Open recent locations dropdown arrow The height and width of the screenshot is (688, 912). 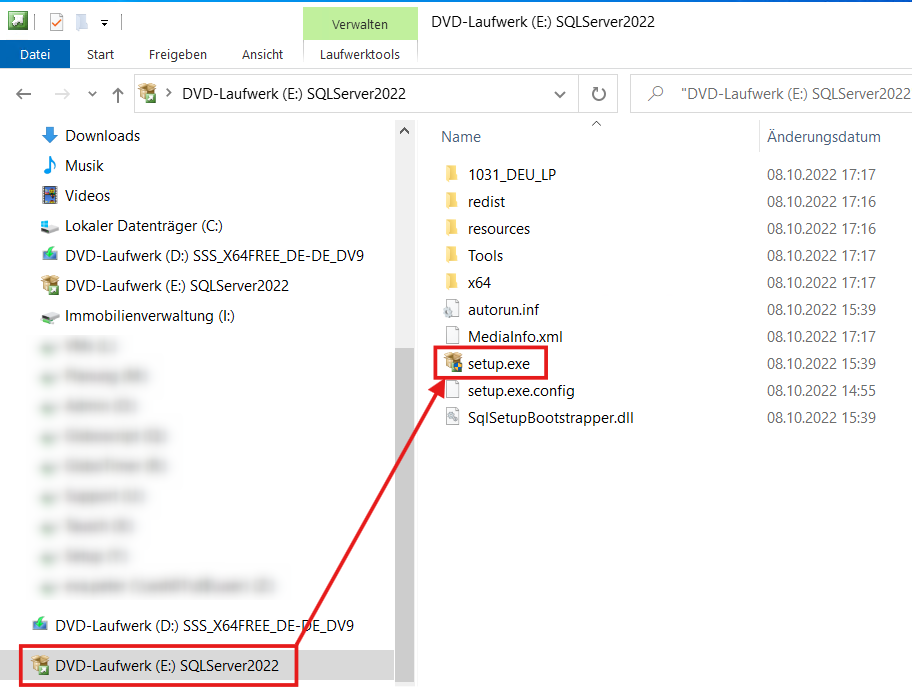92,94
